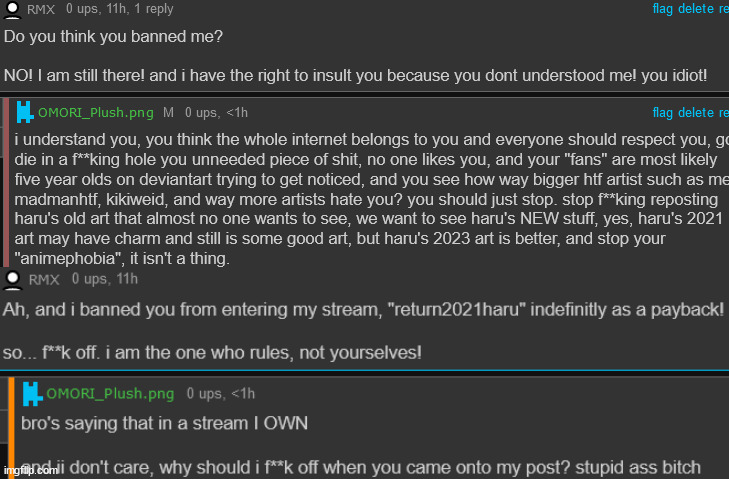729x479 pixels.
Task: Reply to RMX's top comment
Action: (723, 10)
